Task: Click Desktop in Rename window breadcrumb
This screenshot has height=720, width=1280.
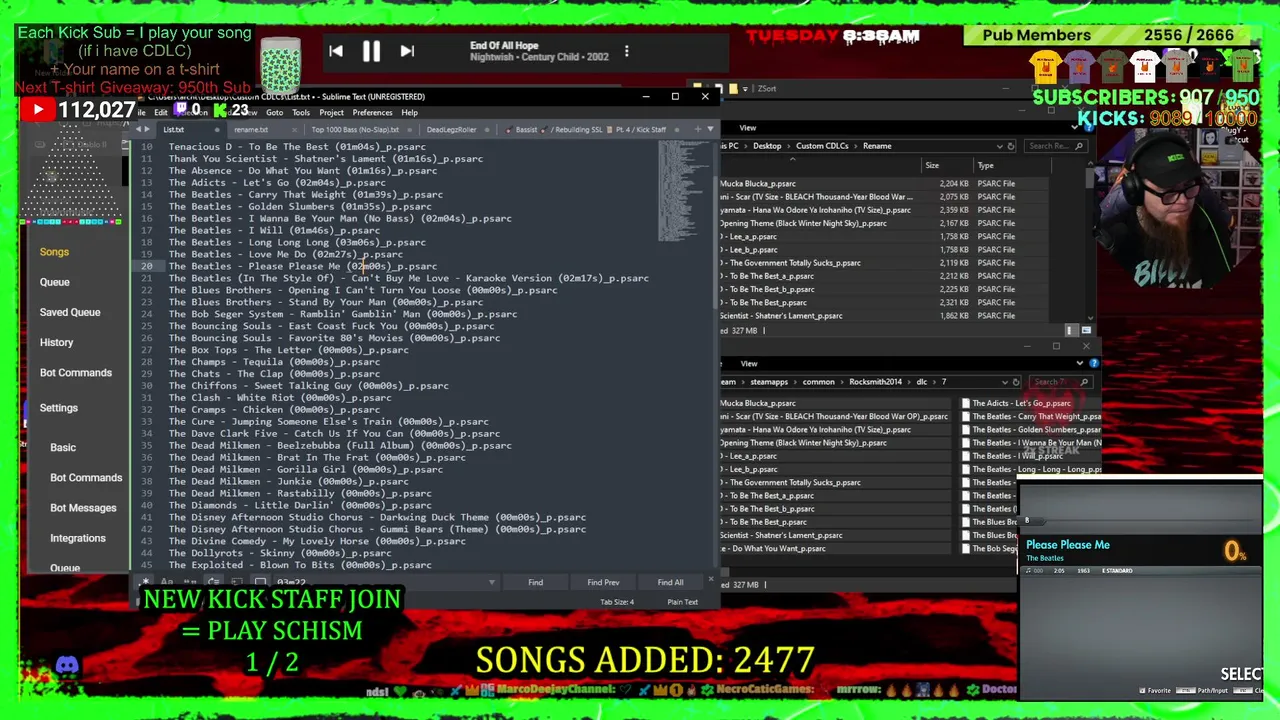Action: click(x=767, y=146)
